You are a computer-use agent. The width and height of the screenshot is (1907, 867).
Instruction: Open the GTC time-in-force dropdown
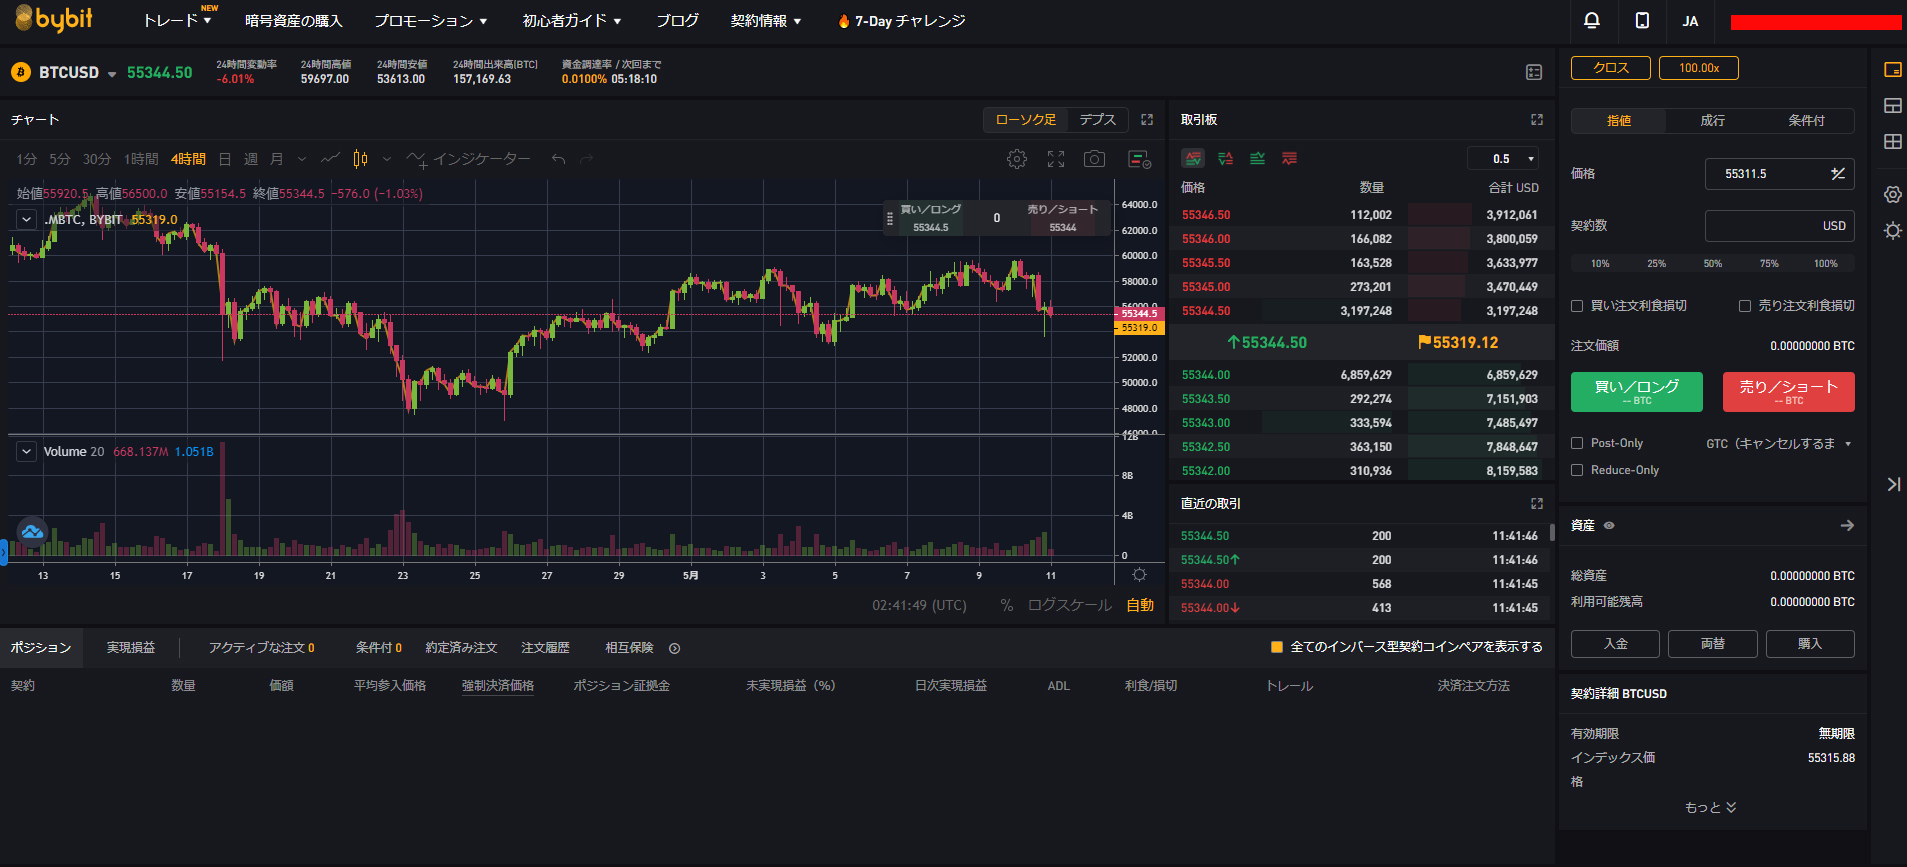[x=1779, y=443]
